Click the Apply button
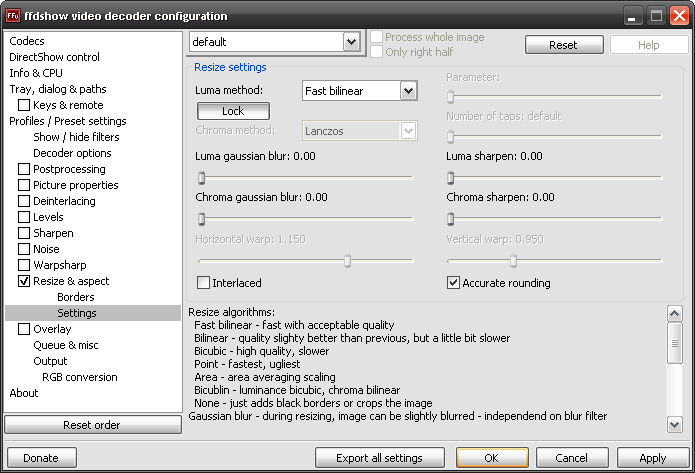Screen dimensions: 695x473 [653, 457]
